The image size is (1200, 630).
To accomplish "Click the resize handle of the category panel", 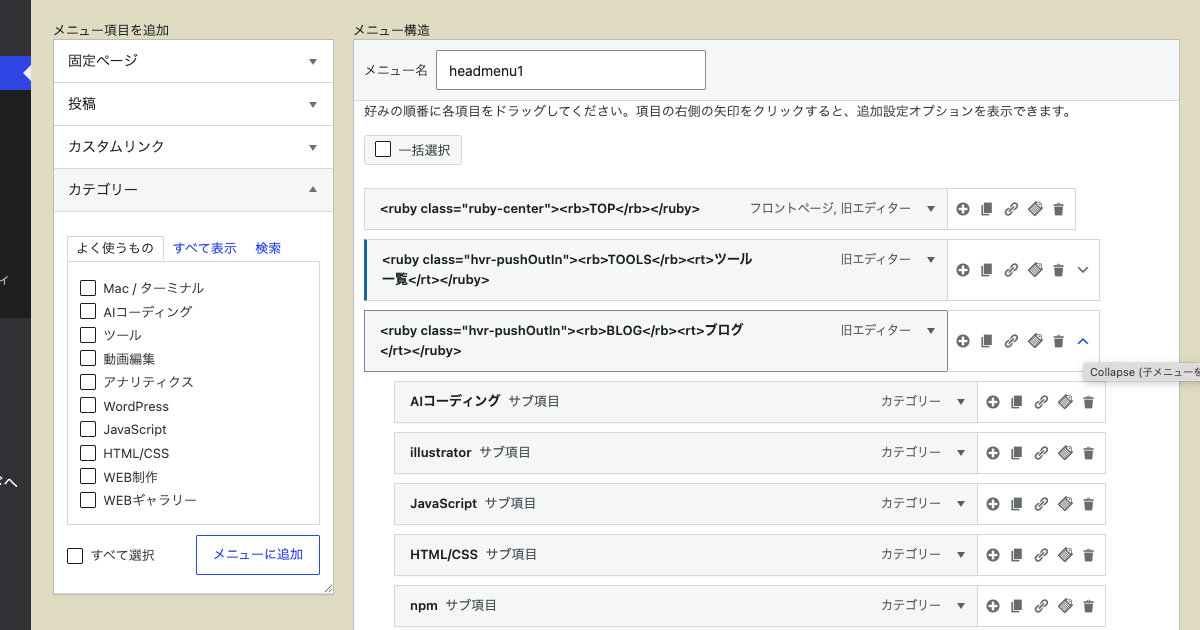I will pos(328,589).
